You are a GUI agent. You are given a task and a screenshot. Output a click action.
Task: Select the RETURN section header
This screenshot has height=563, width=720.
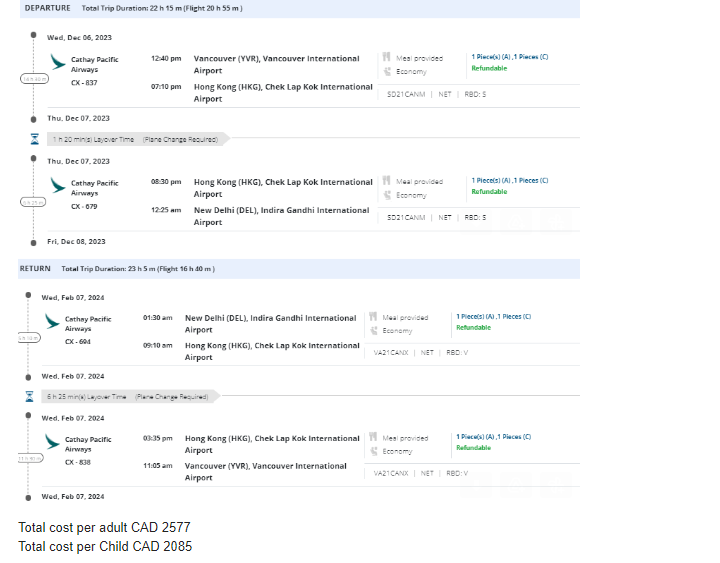[35, 269]
